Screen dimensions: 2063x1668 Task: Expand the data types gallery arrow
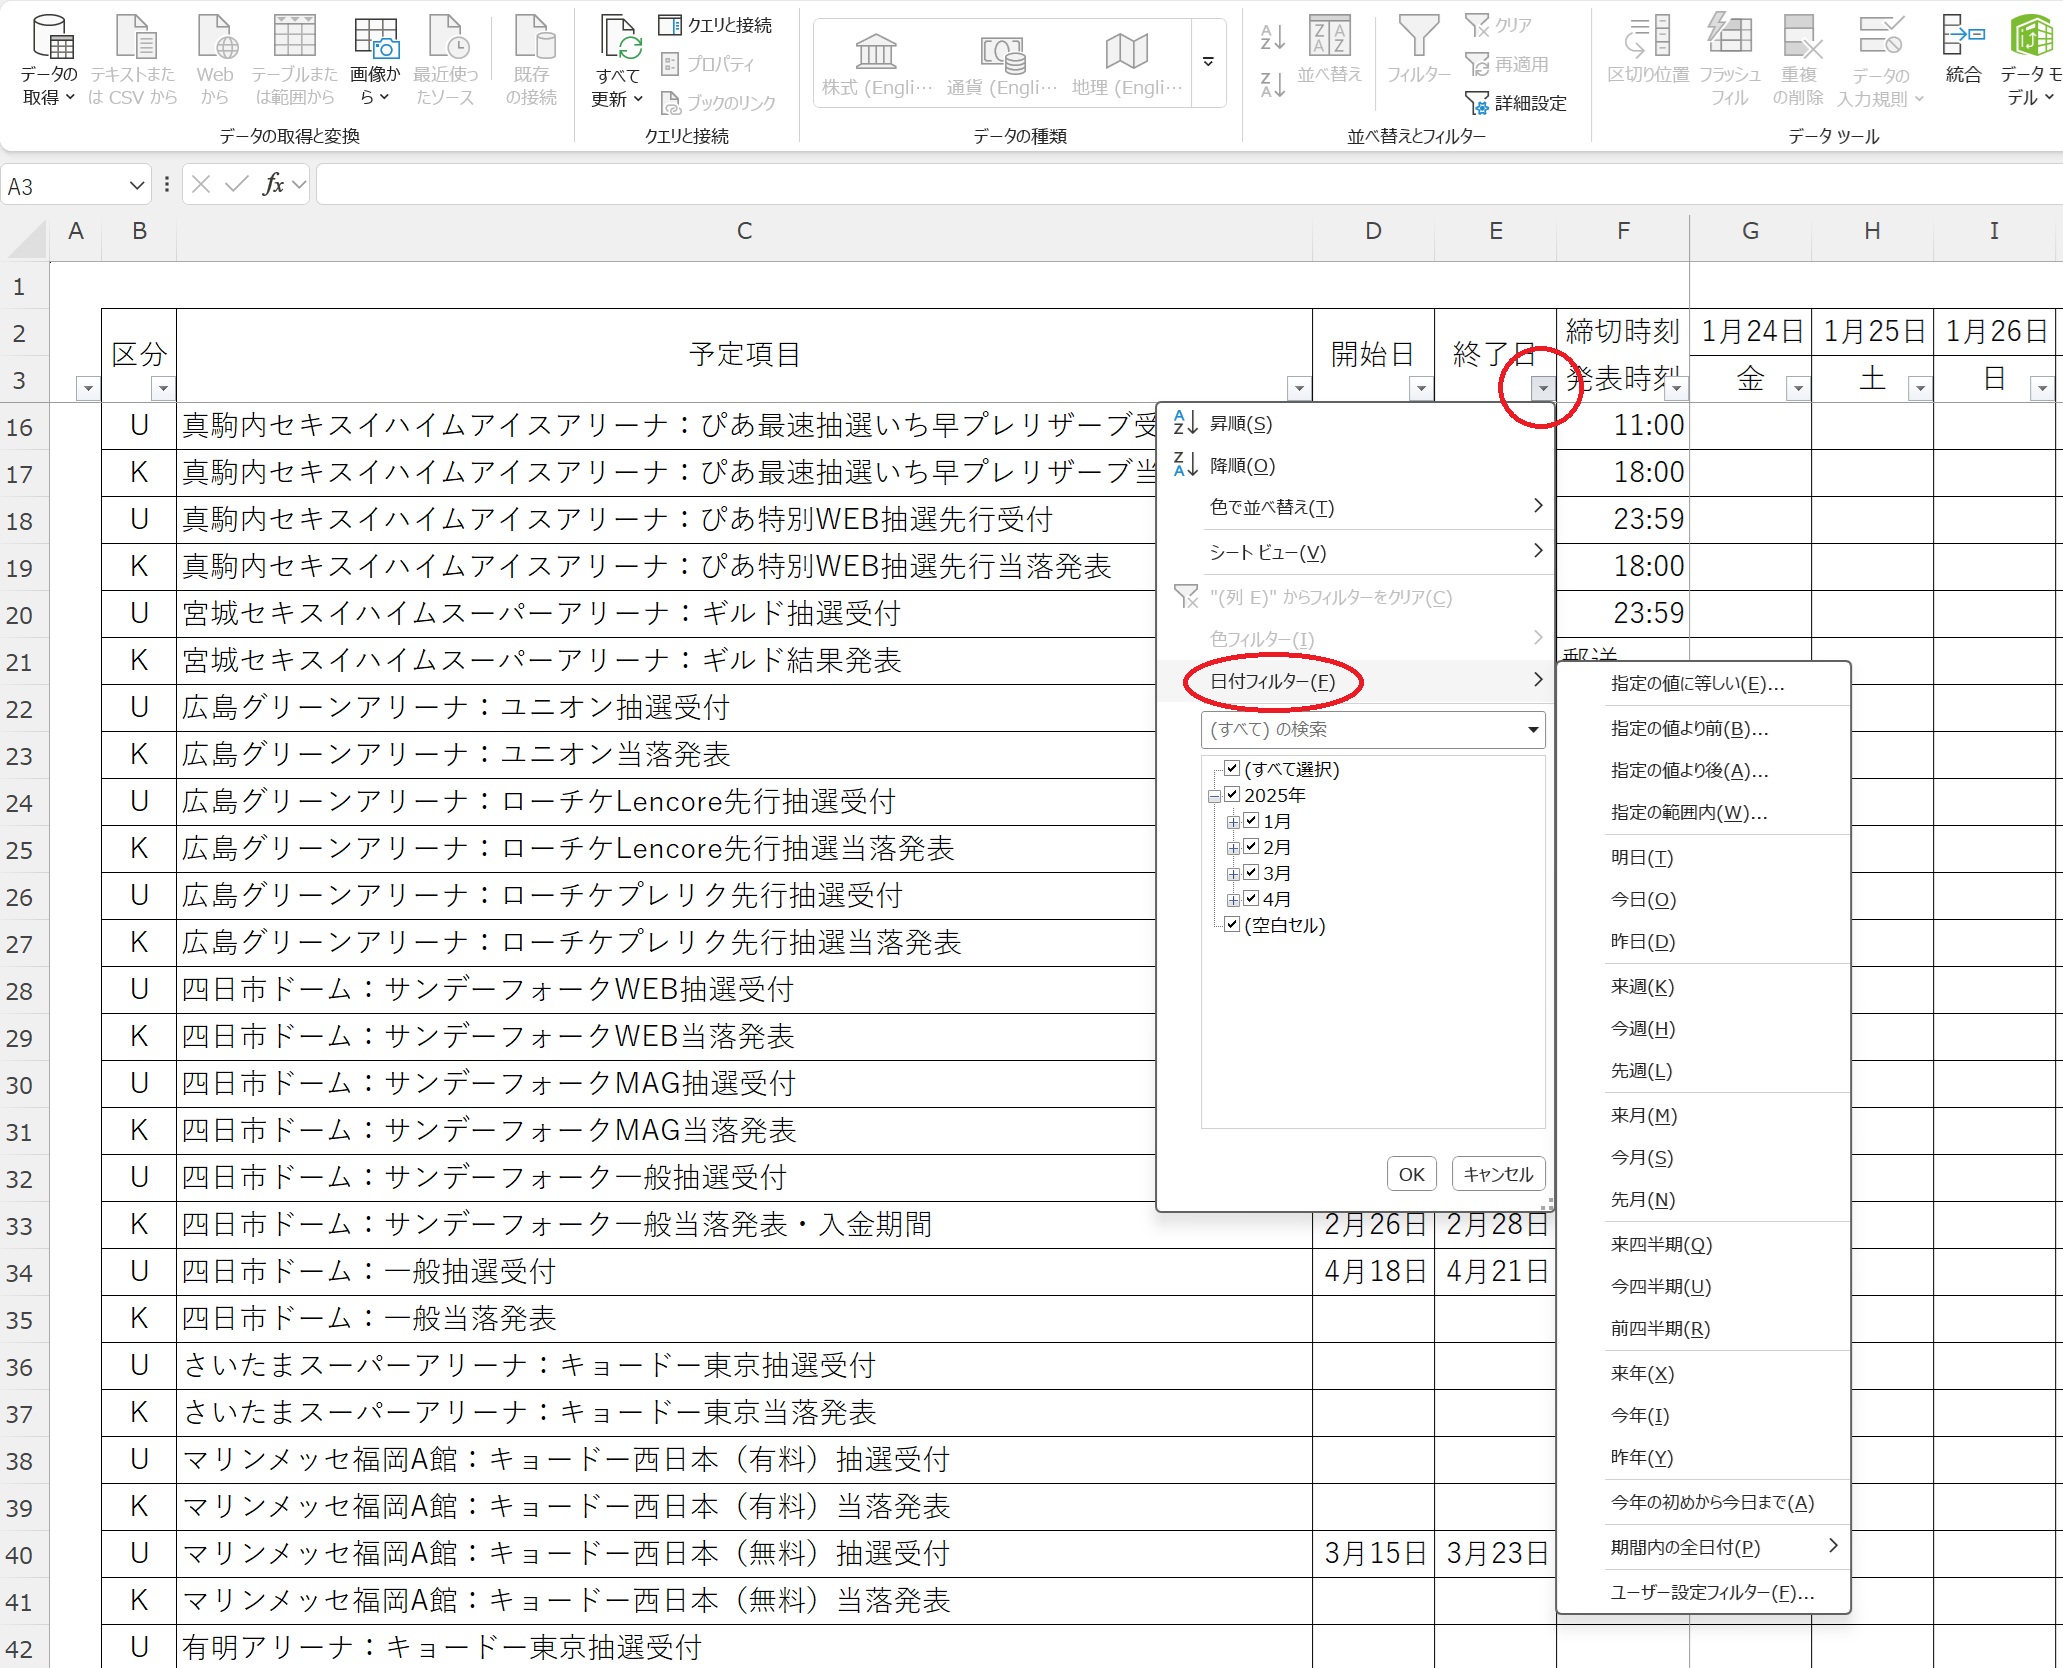coord(1208,62)
